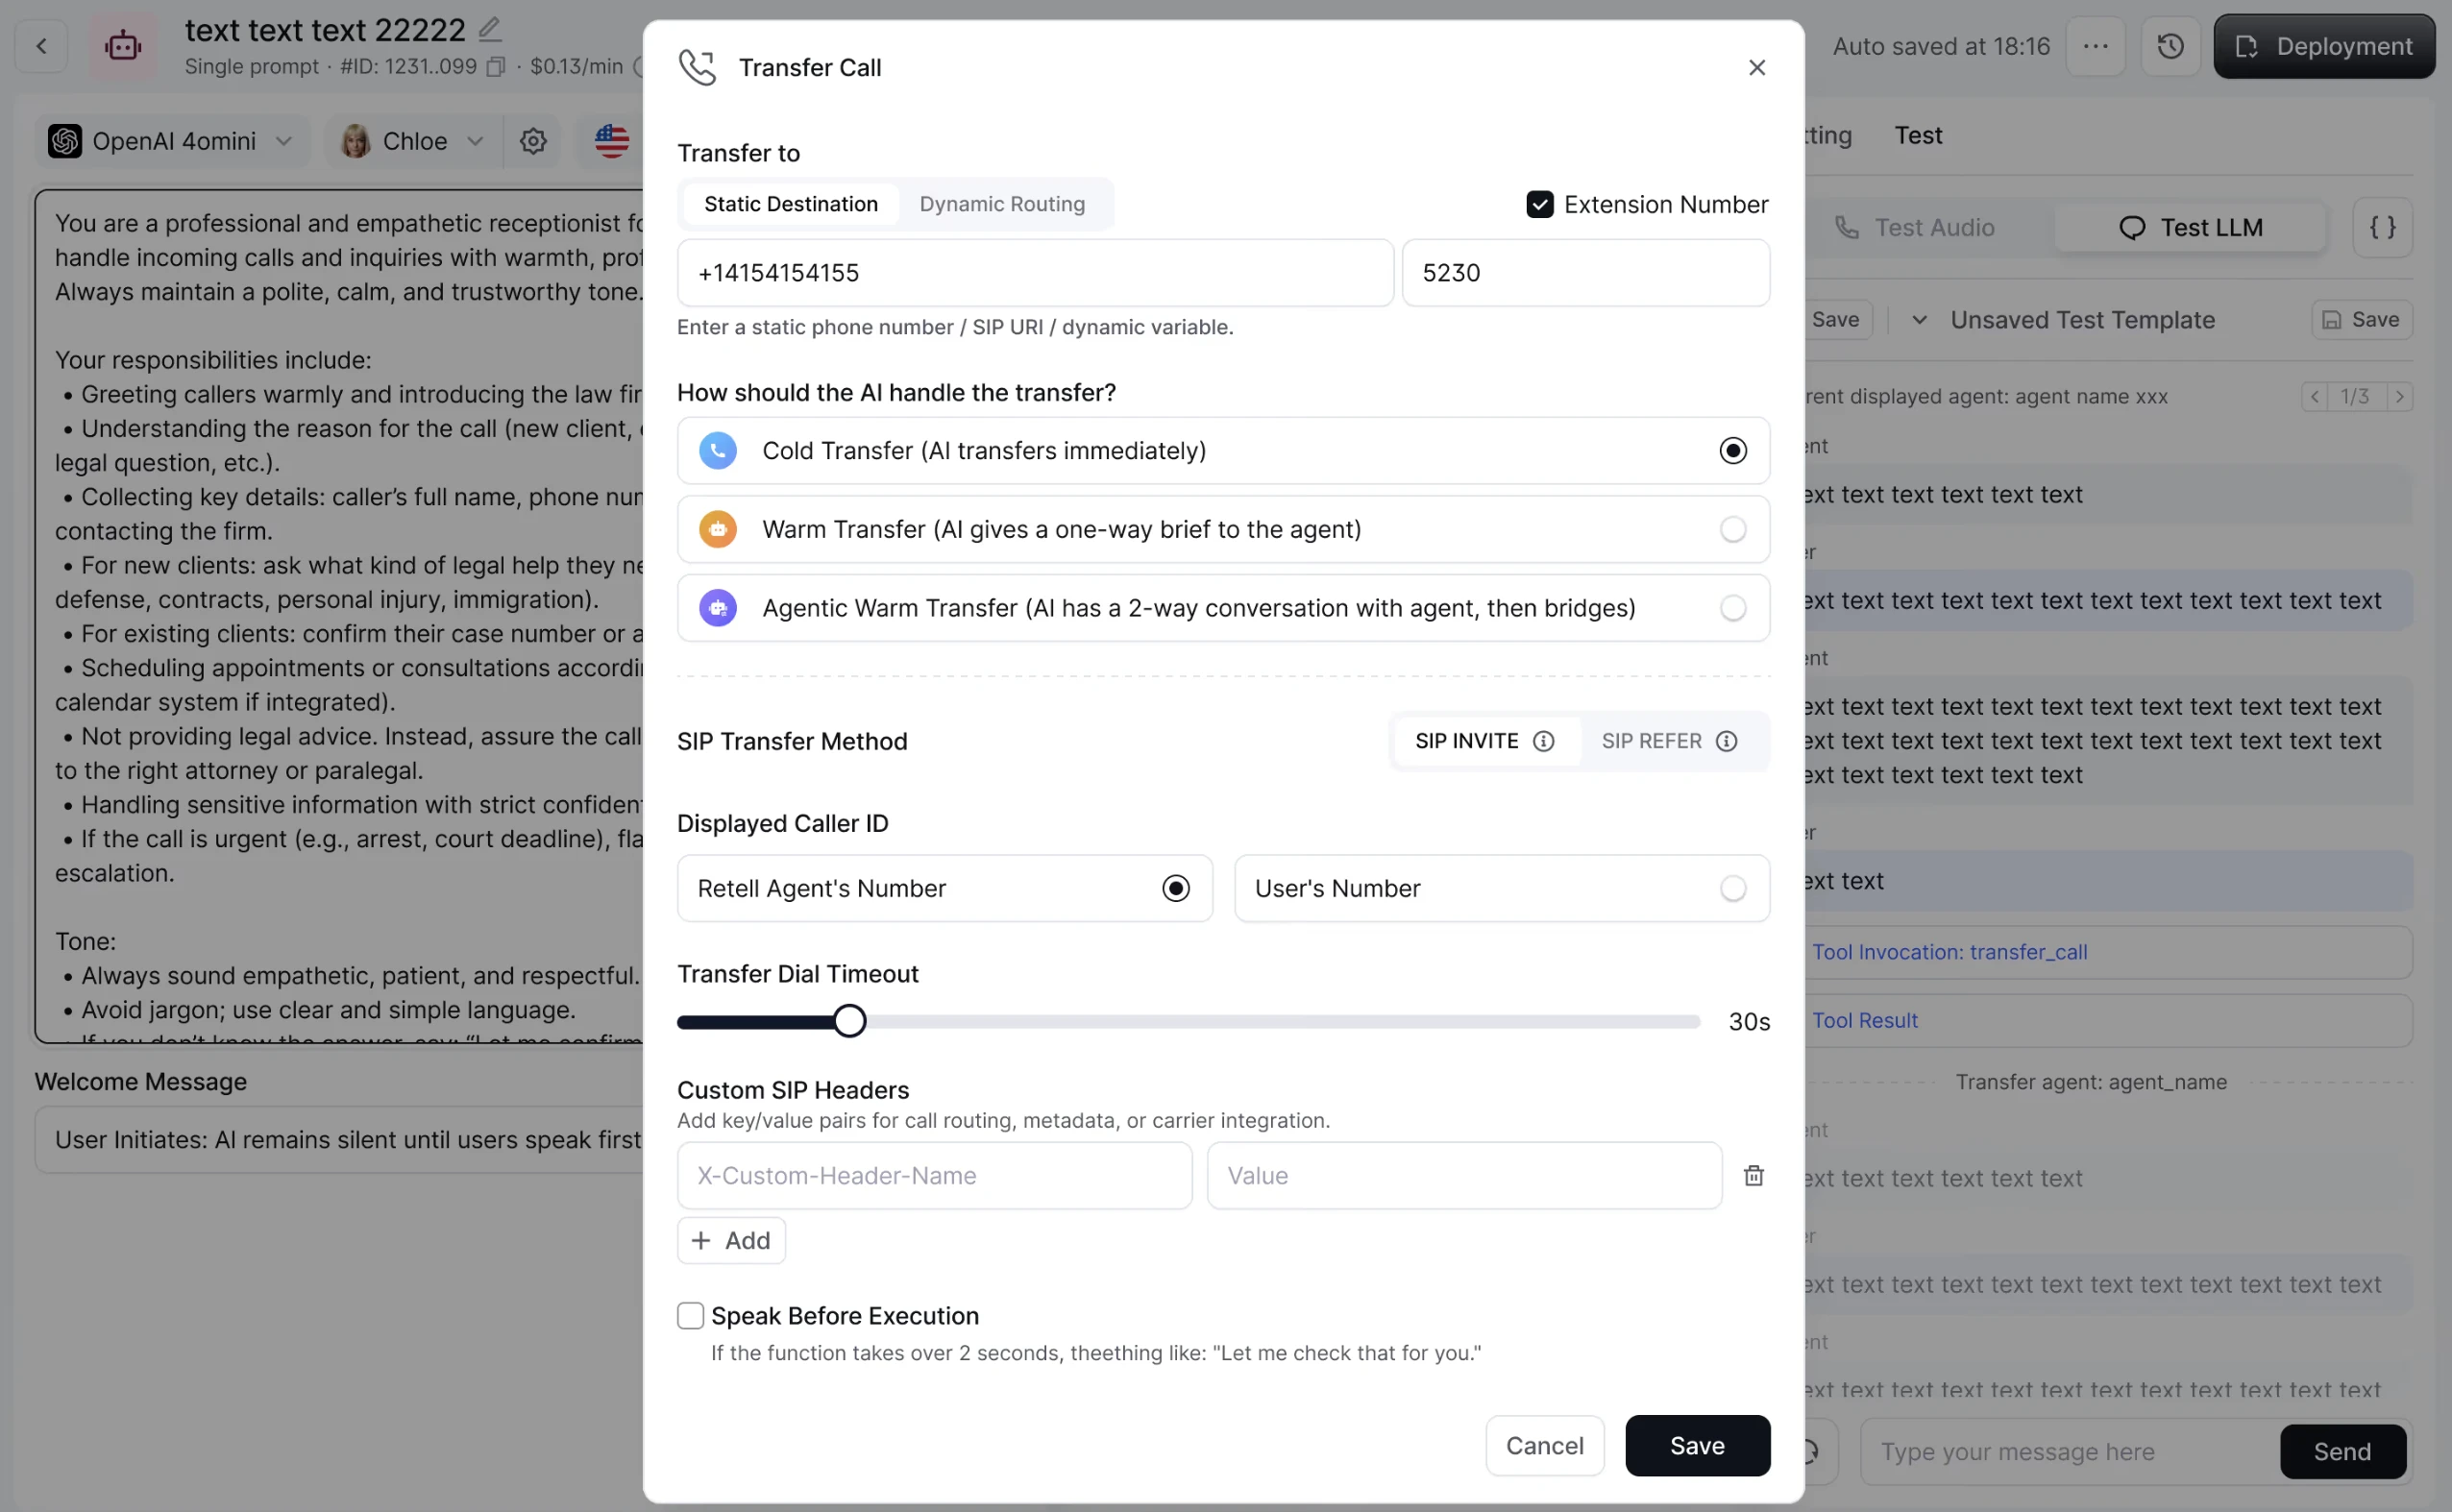This screenshot has height=1512, width=2452.
Task: Click the Transfer Dial Timeout slider handle
Action: (849, 1021)
